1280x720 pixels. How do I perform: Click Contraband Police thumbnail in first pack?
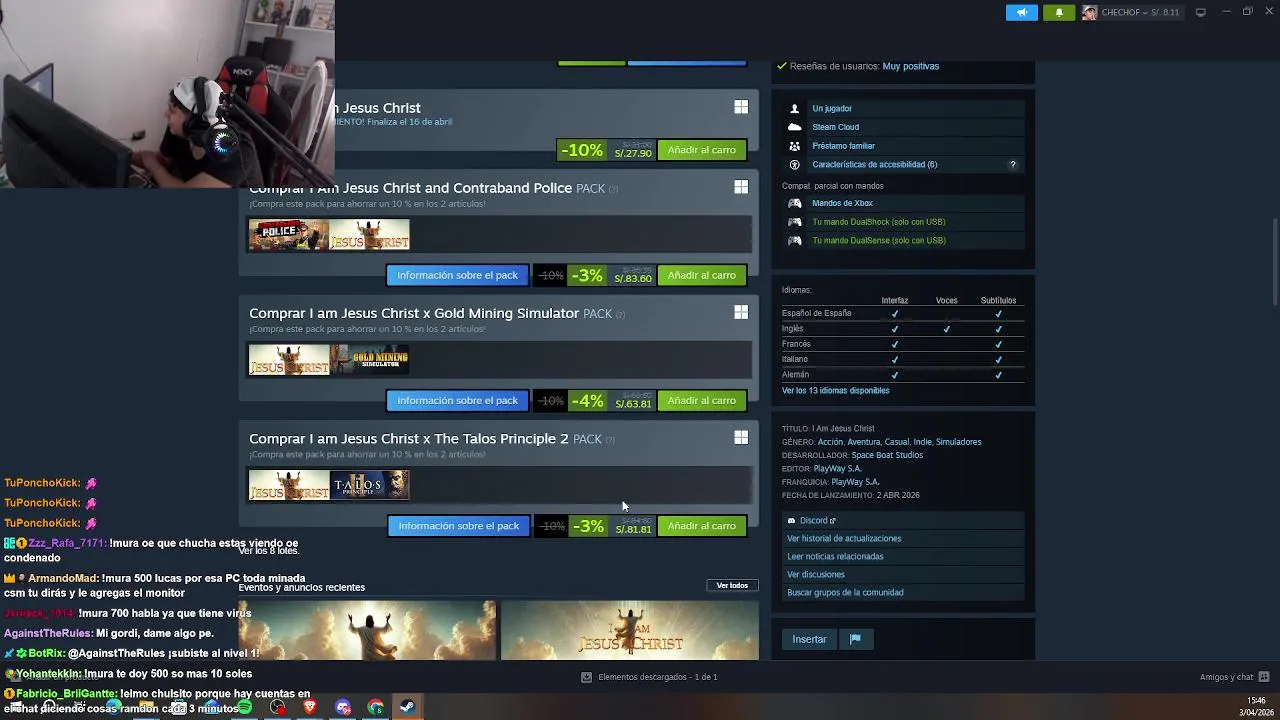[289, 235]
